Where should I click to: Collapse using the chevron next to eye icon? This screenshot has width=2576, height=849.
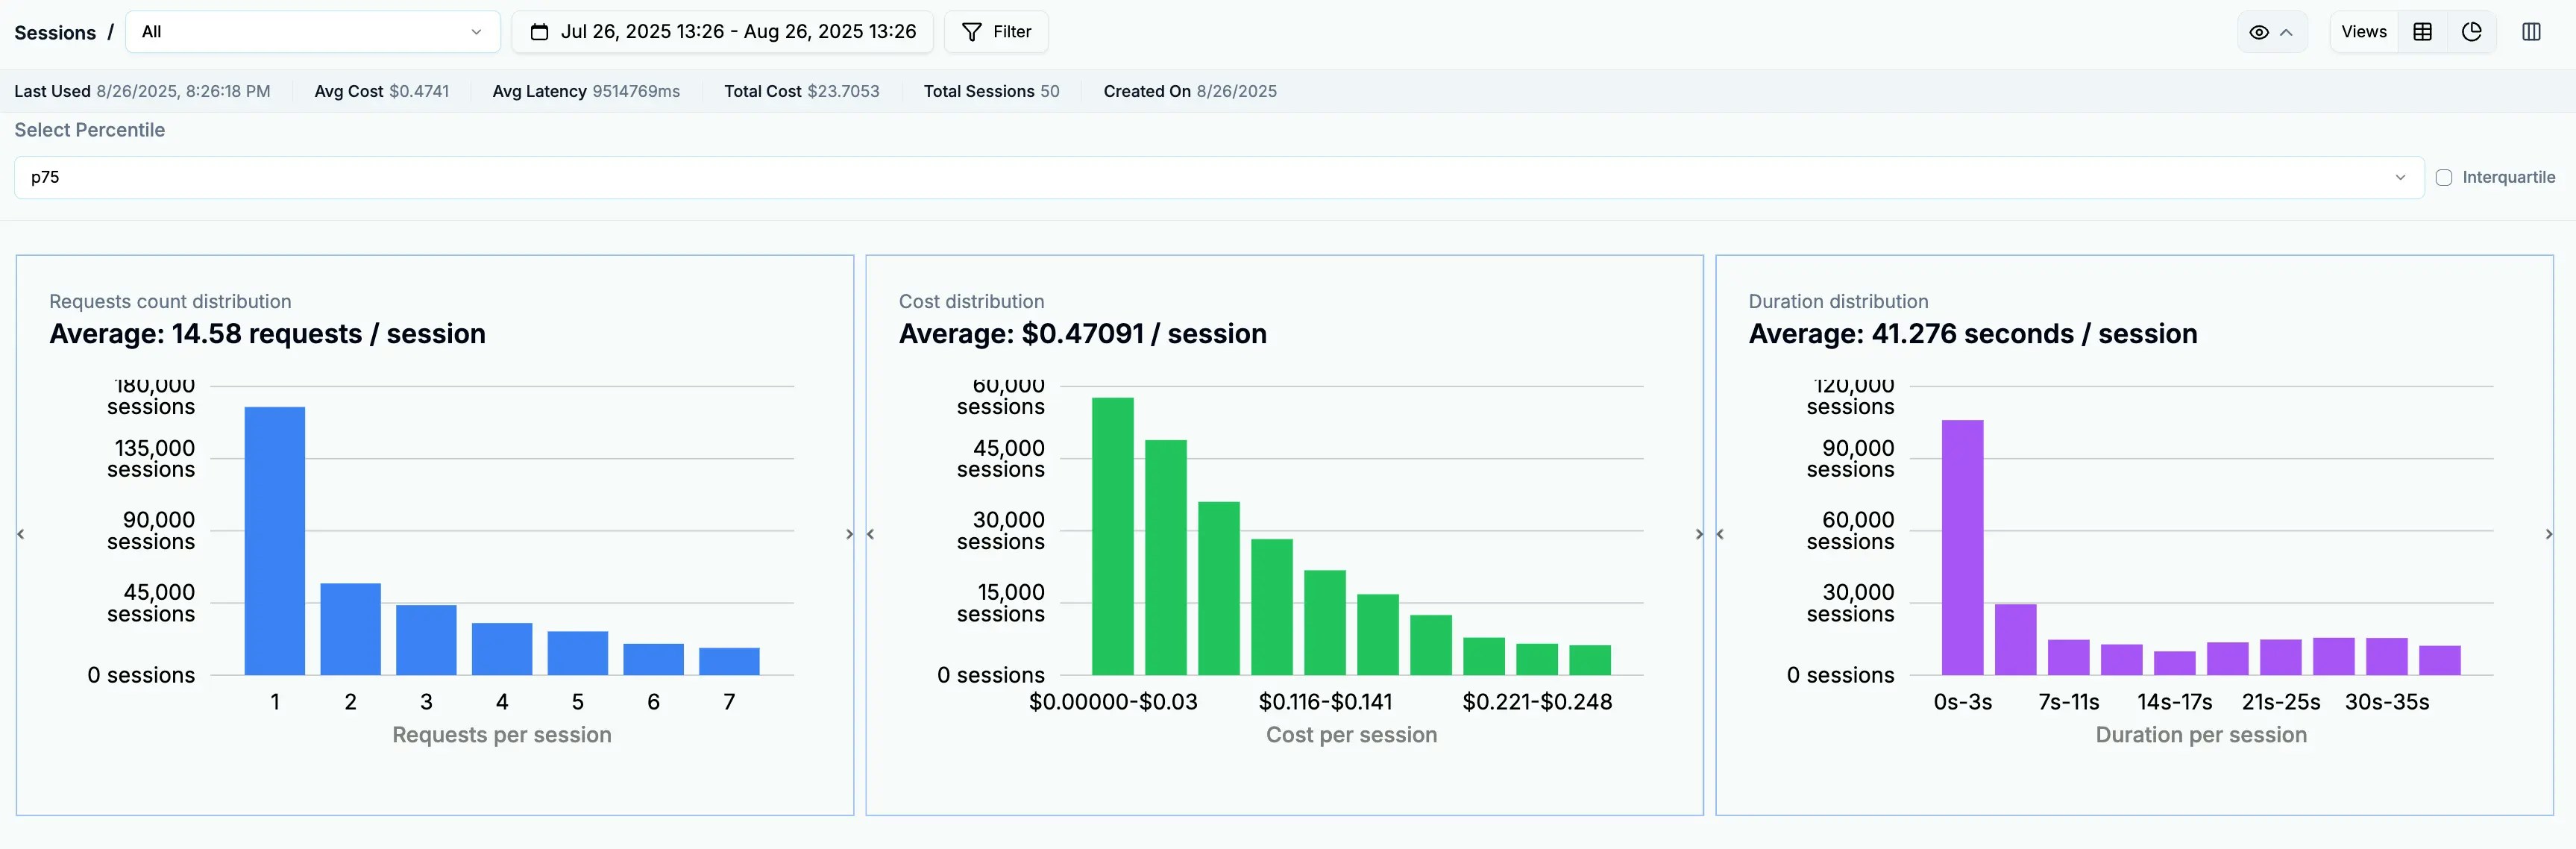2287,31
